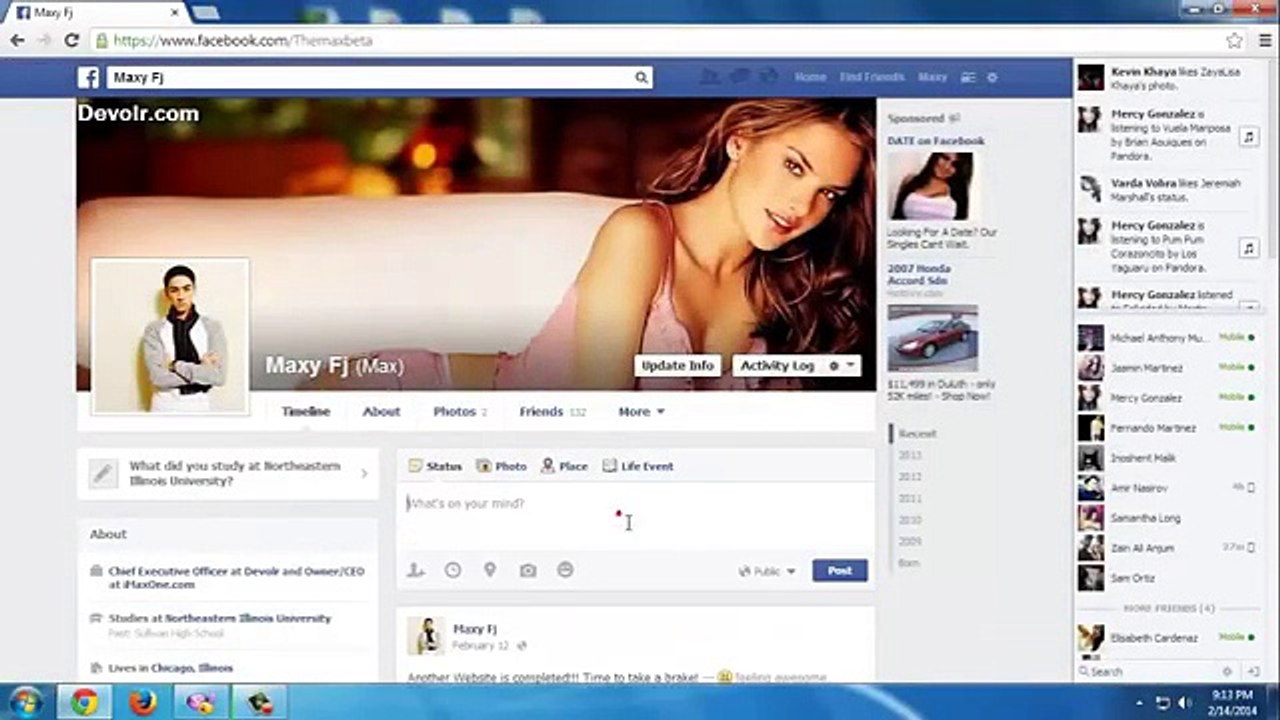Screen dimensions: 1280x720
Task: Open the DATE on Facebook ad link
Action: coord(936,141)
